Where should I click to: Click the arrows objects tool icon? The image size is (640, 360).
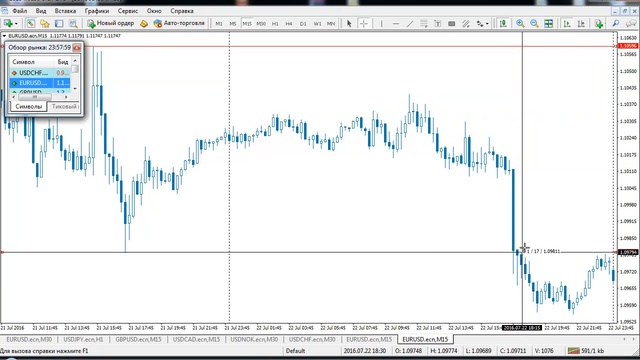pos(480,24)
